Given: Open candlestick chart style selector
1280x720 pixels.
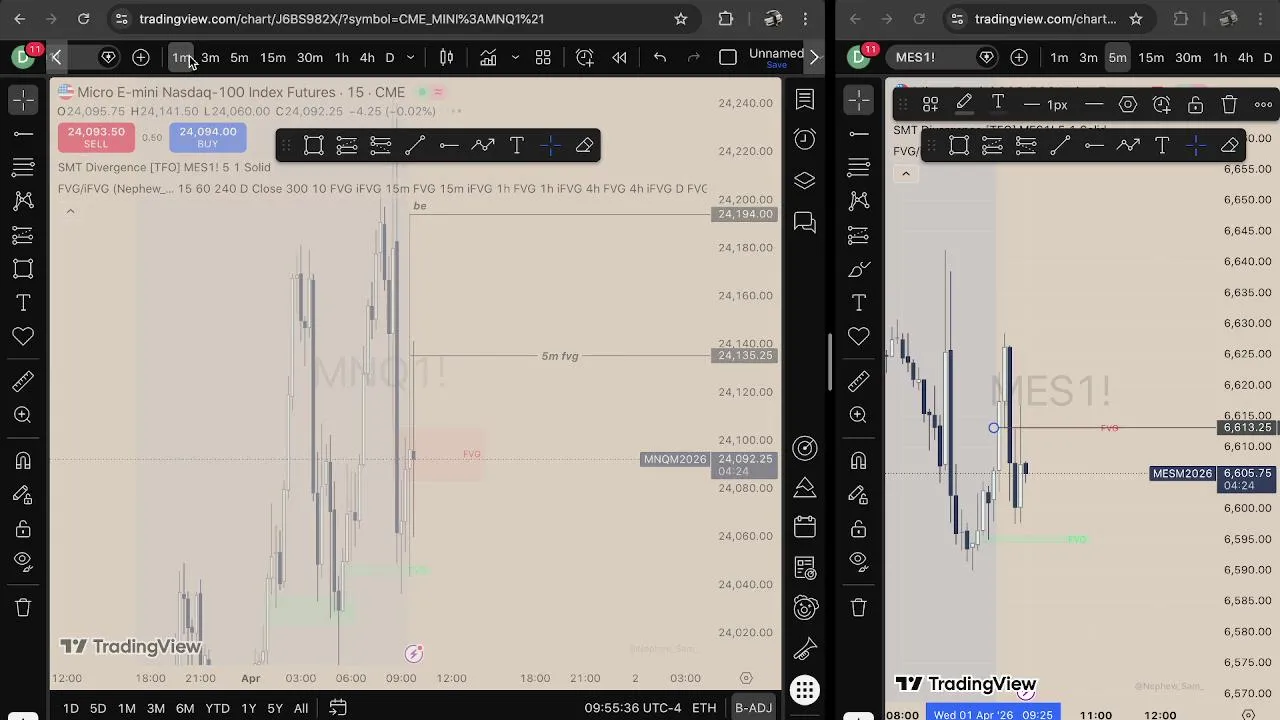Looking at the screenshot, I should click(x=447, y=58).
